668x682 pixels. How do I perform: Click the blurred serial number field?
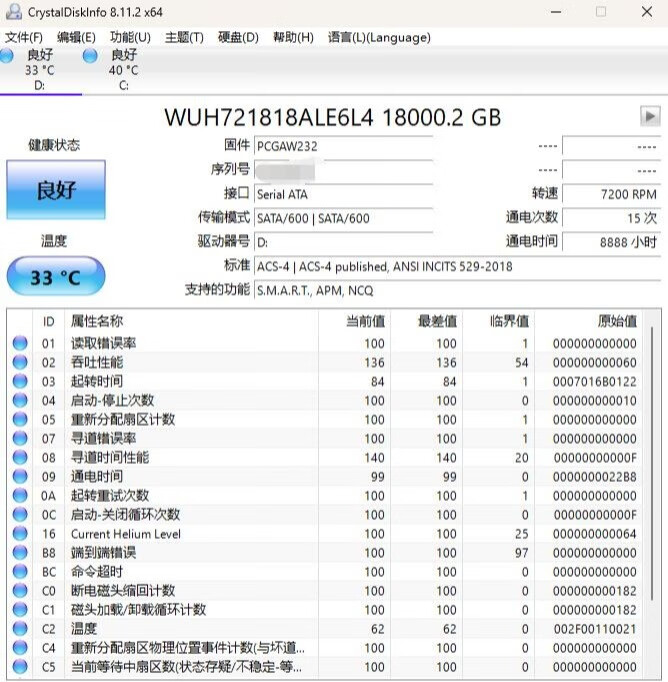pos(344,170)
